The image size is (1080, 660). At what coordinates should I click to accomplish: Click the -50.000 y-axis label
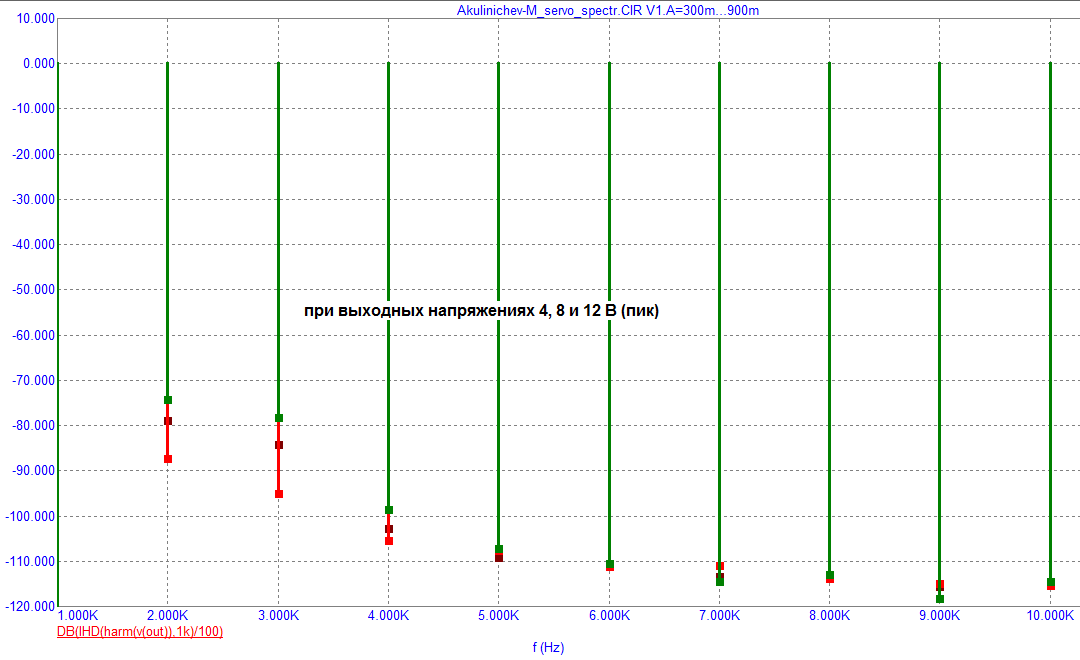point(34,290)
